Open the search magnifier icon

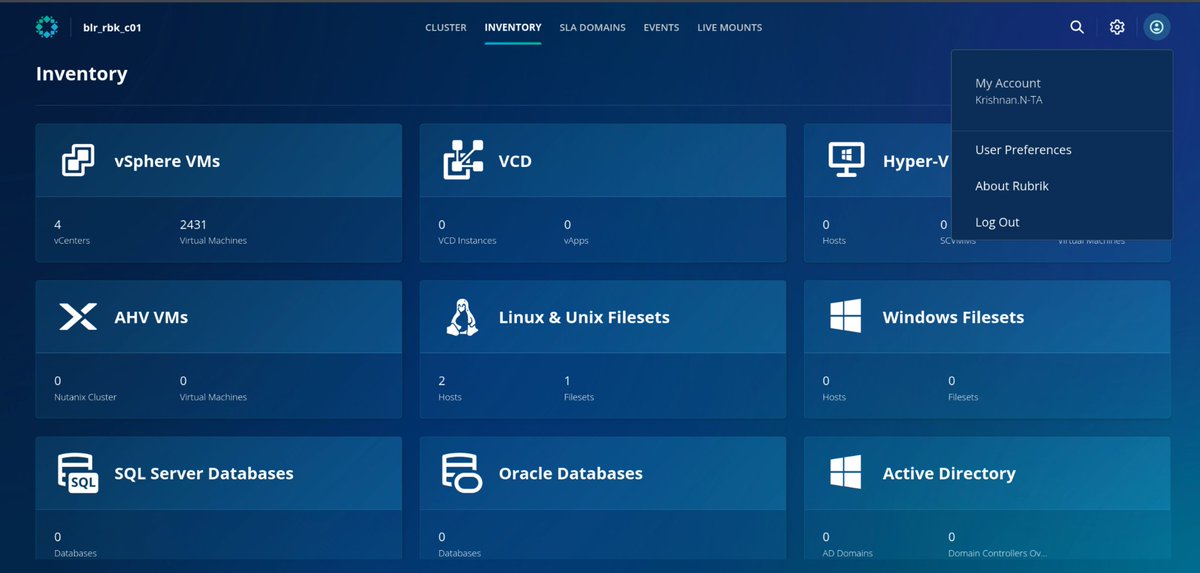click(x=1077, y=27)
